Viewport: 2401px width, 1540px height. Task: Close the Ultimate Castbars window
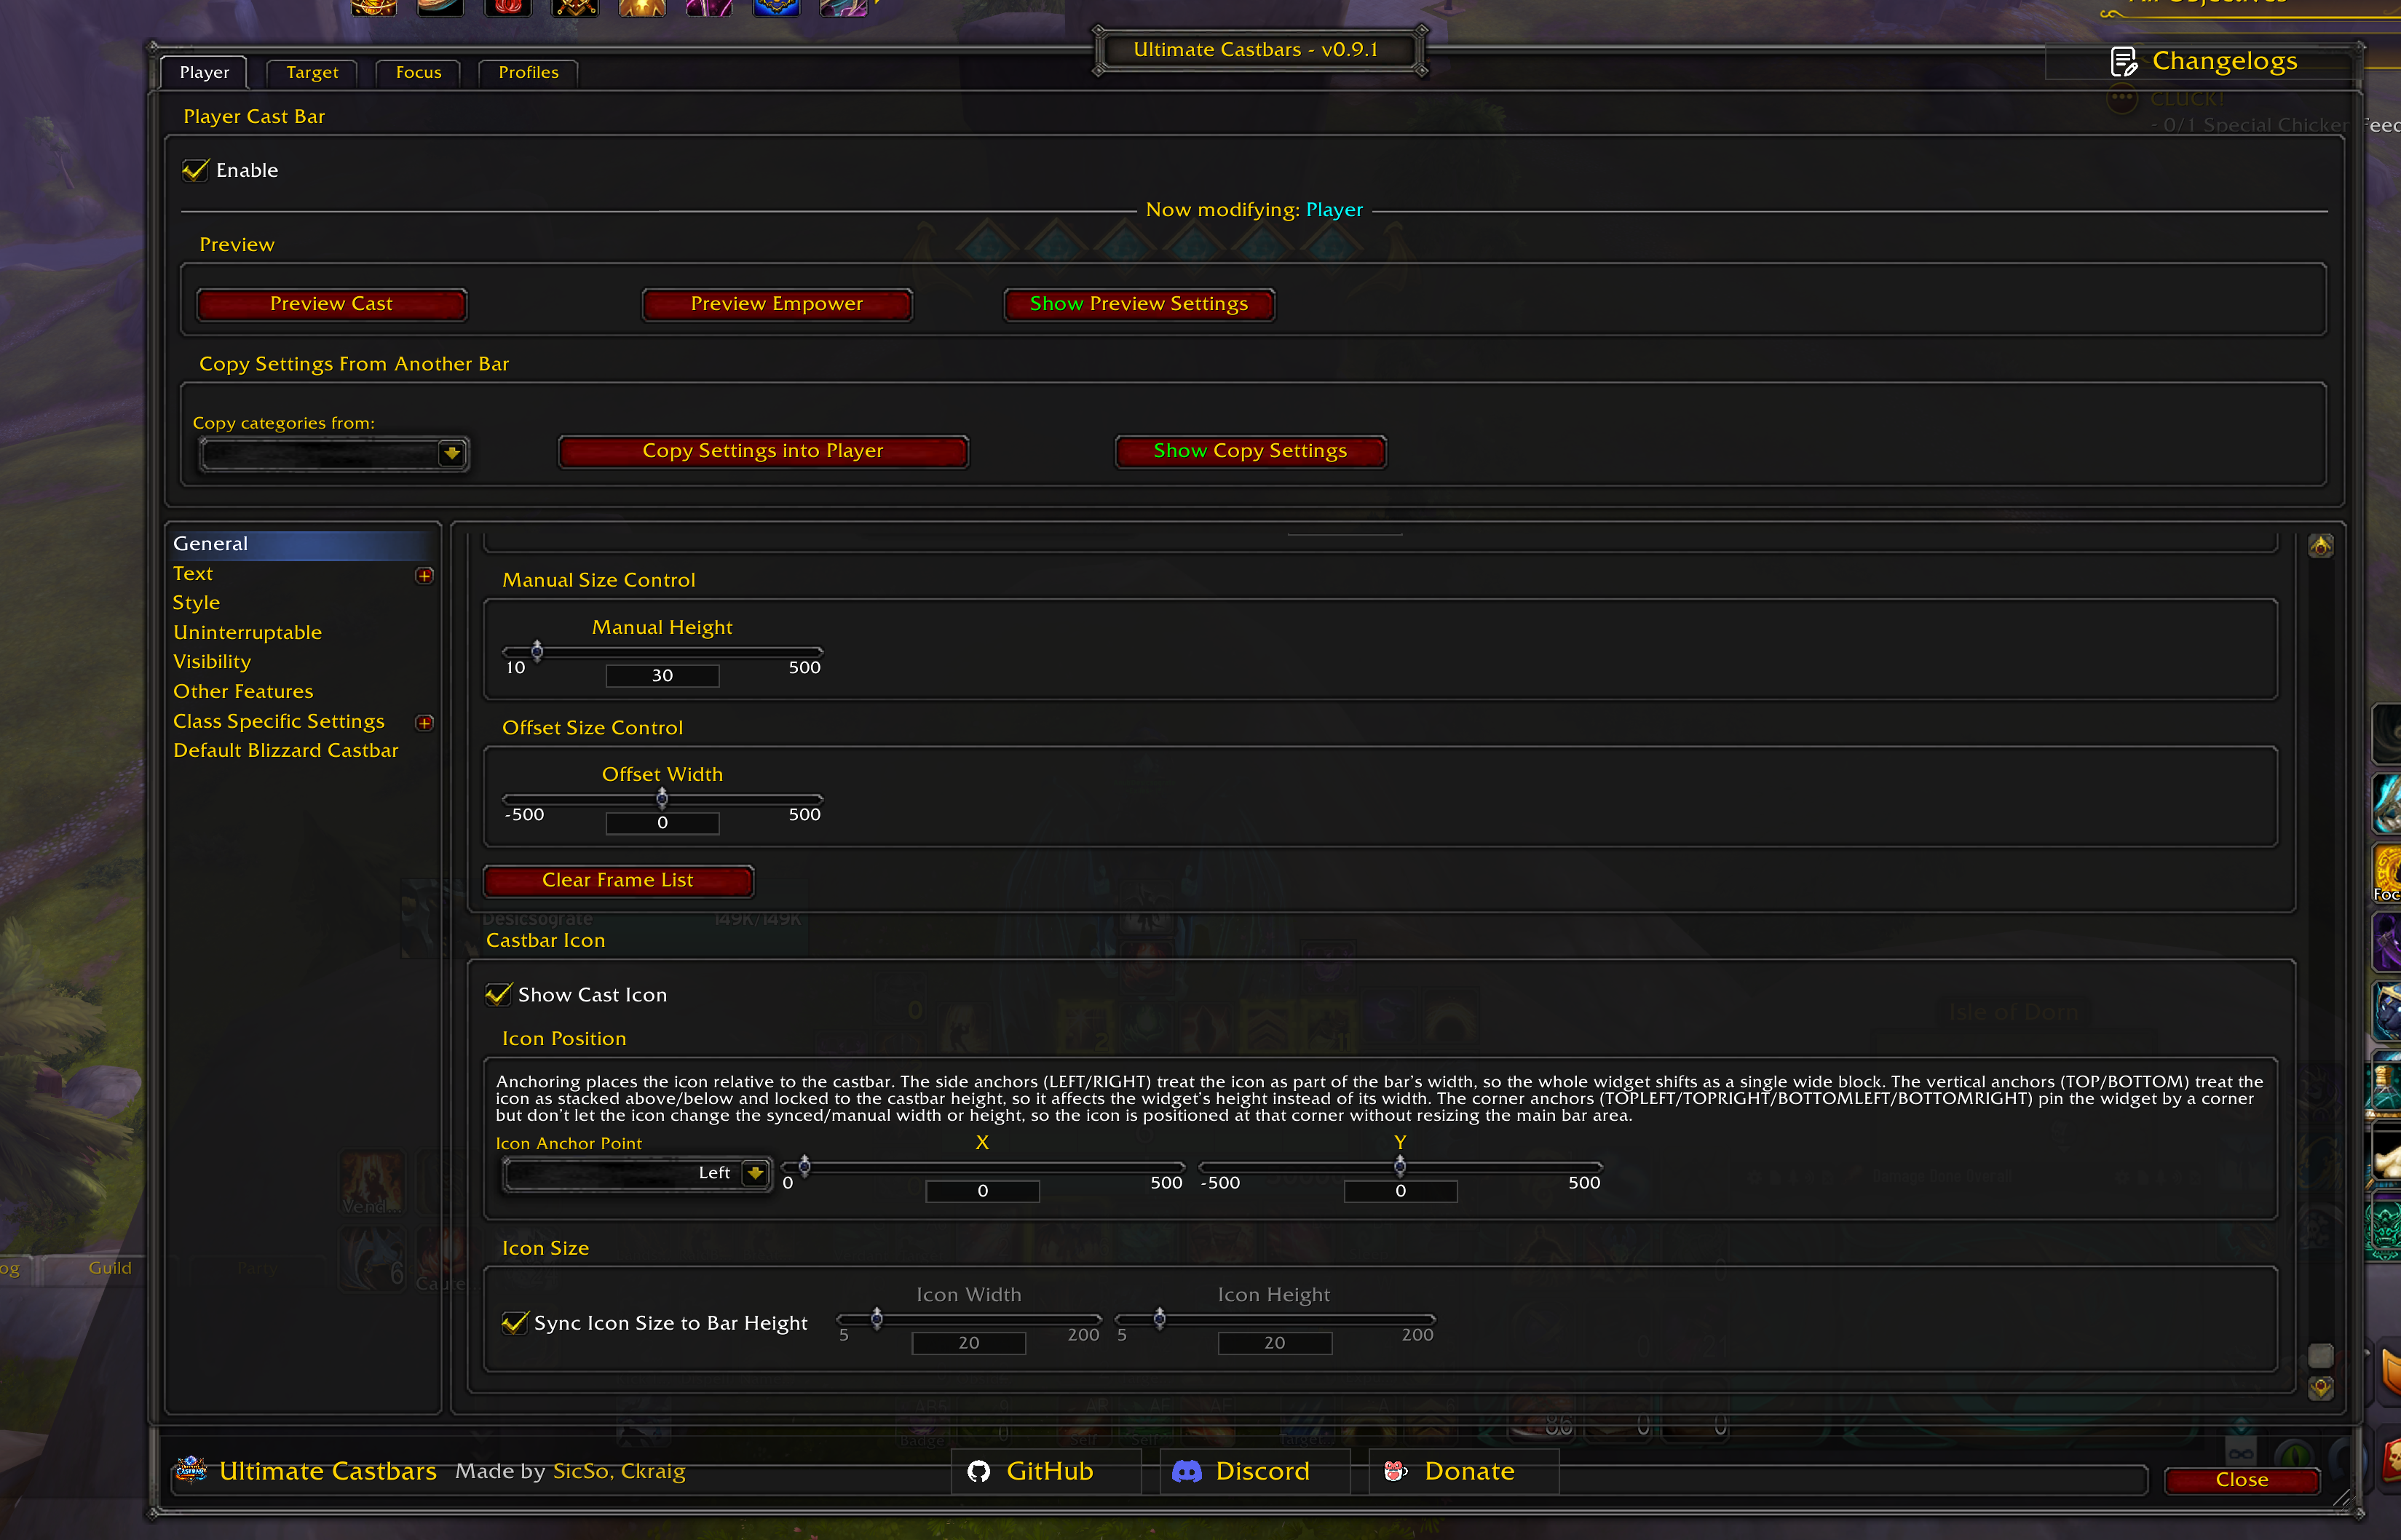tap(2241, 1479)
